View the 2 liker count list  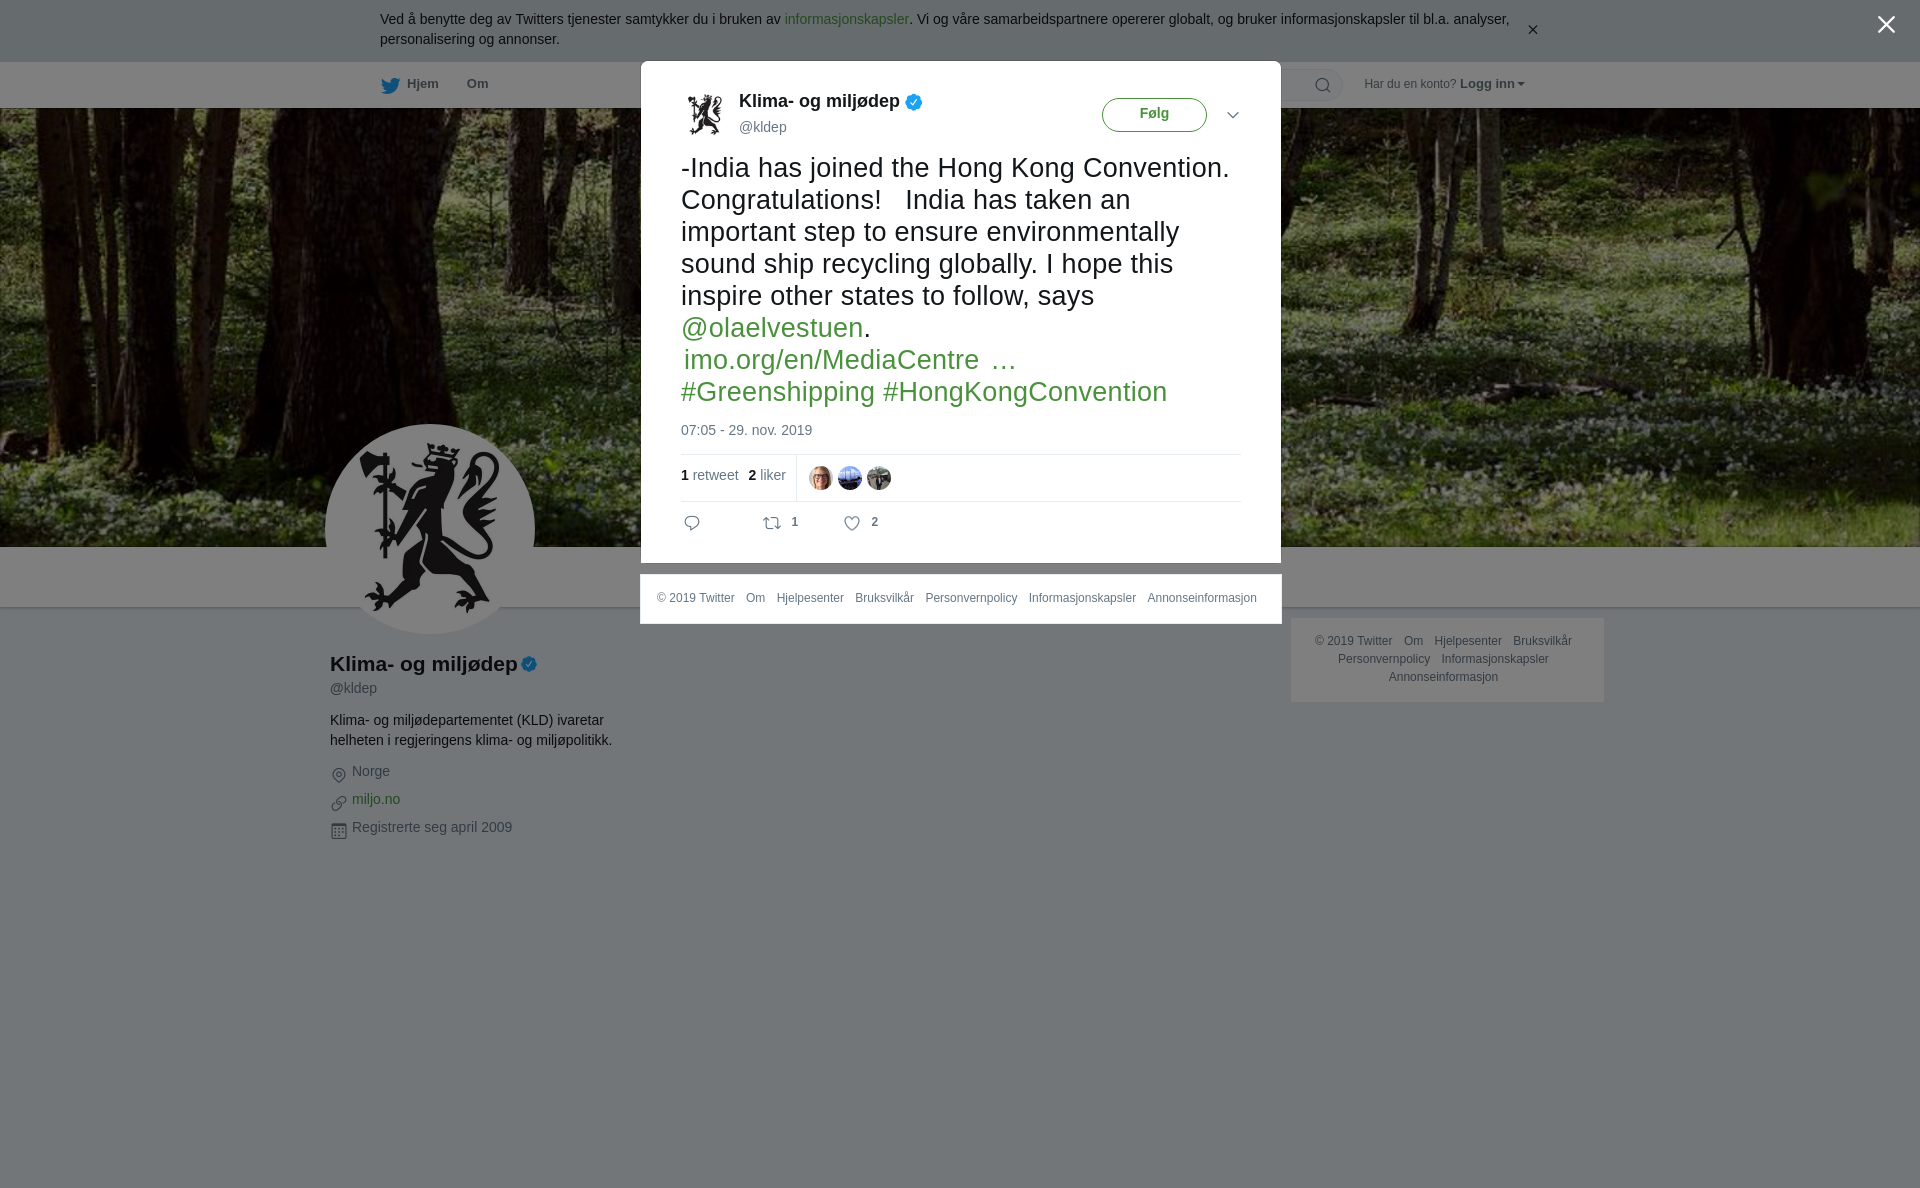point(767,475)
